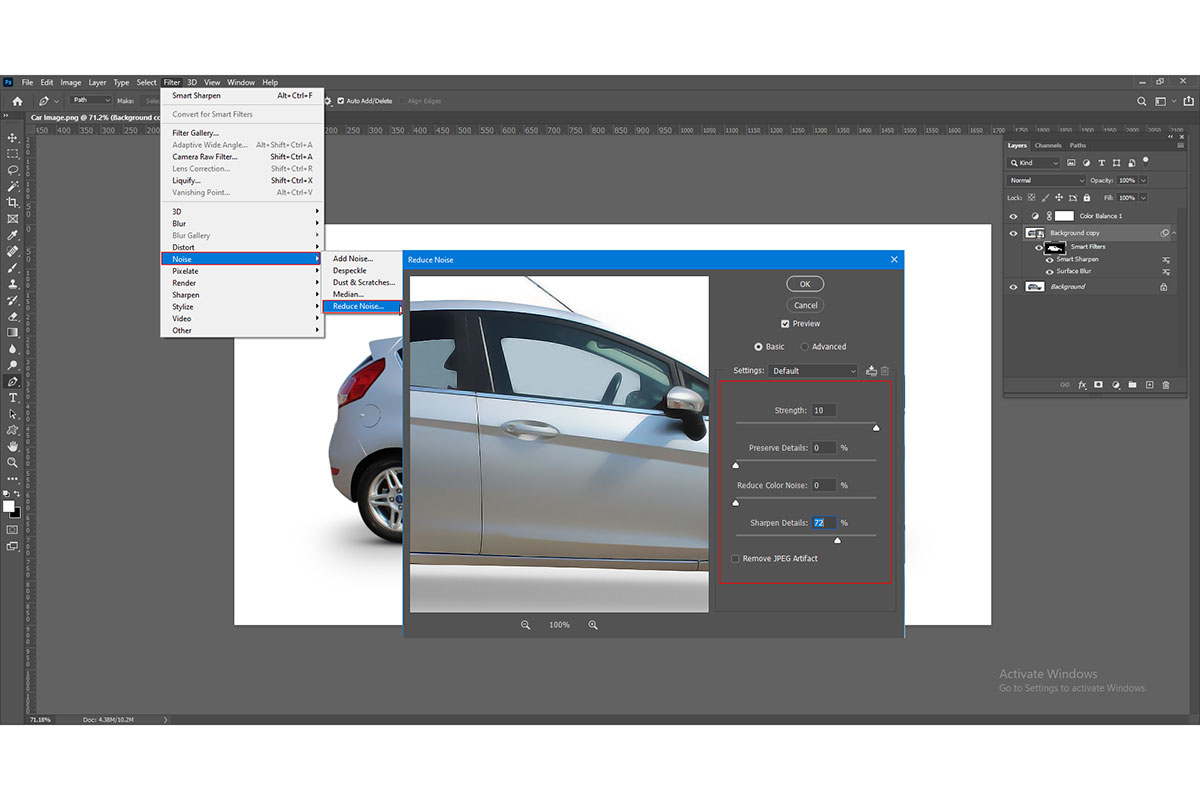Switch to the Channels tab
This screenshot has width=1200, height=800.
point(1048,146)
